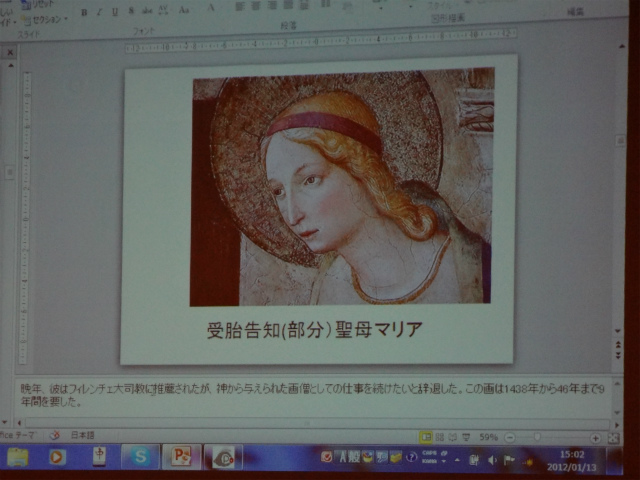Click the slide scrollbar down arrow
The width and height of the screenshot is (640, 480).
coord(618,331)
